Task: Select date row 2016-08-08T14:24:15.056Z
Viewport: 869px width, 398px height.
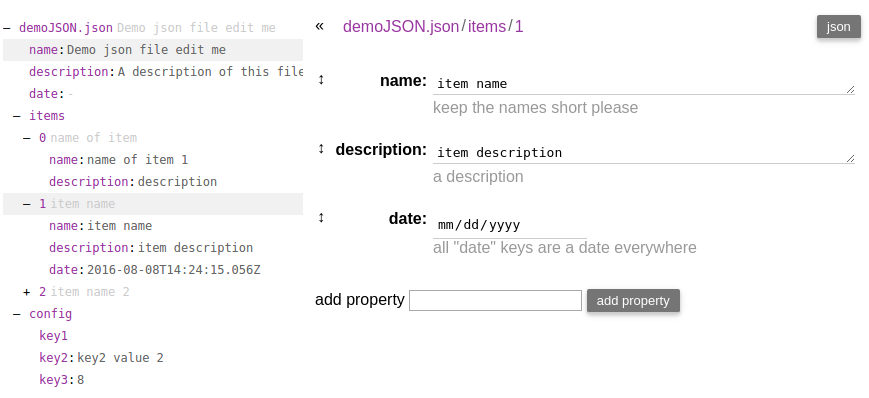Action: (153, 270)
